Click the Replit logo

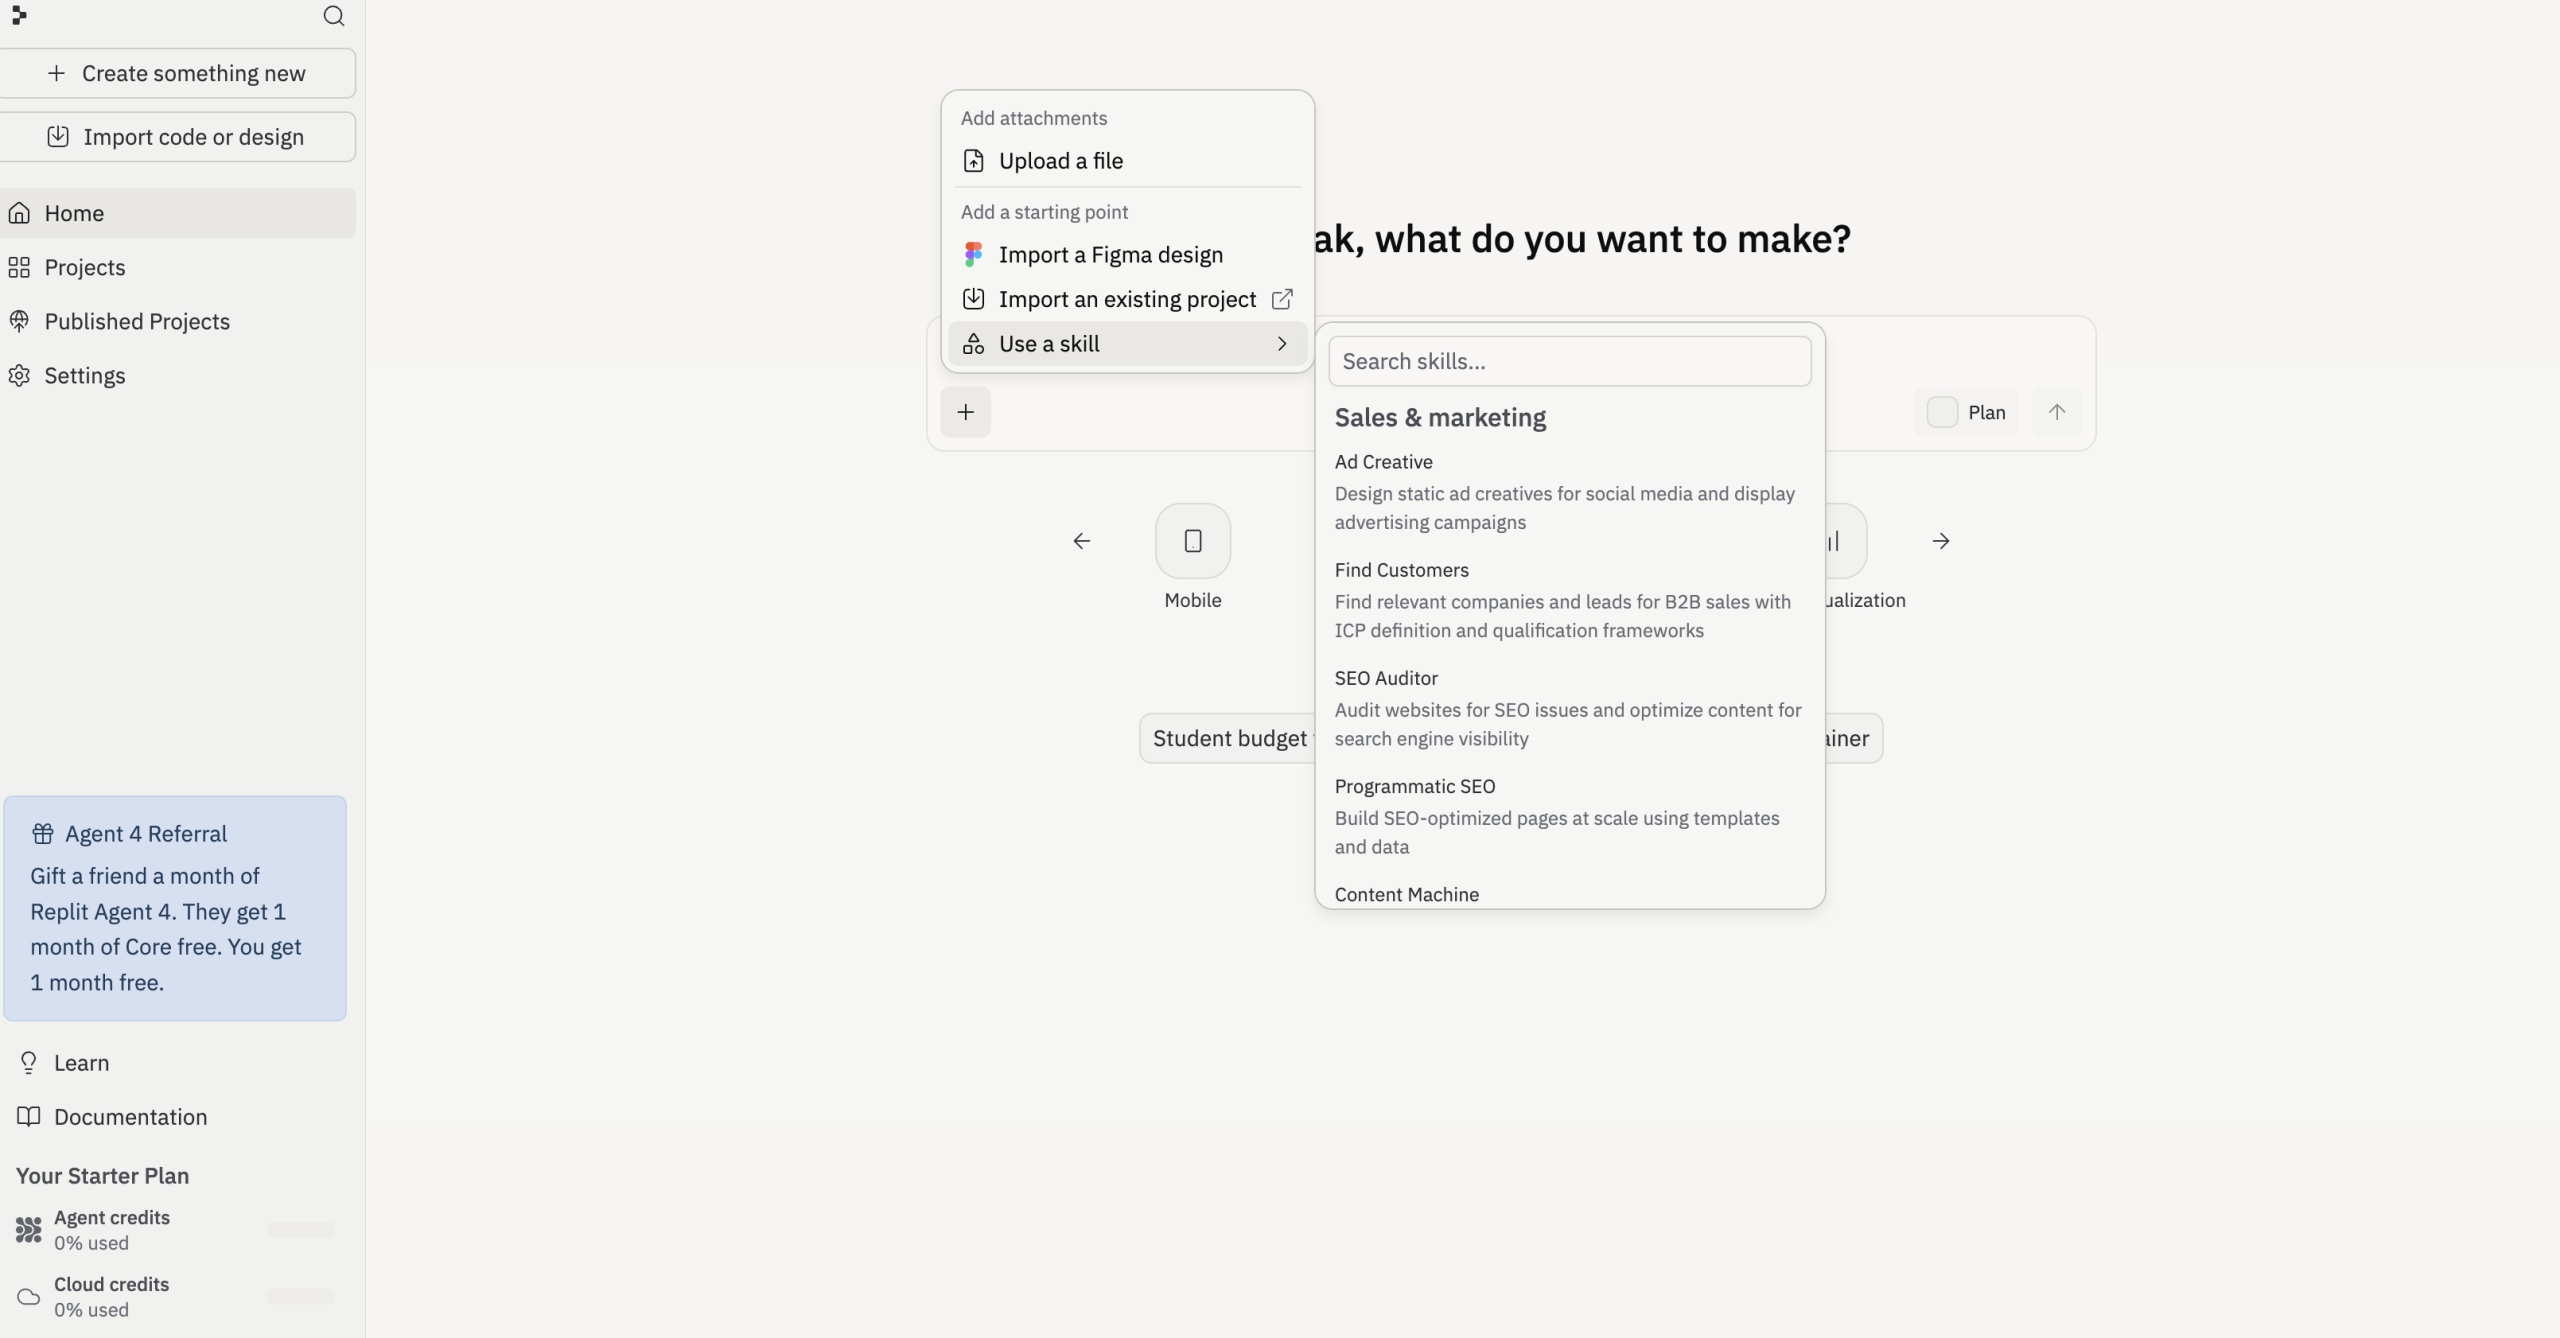point(20,16)
